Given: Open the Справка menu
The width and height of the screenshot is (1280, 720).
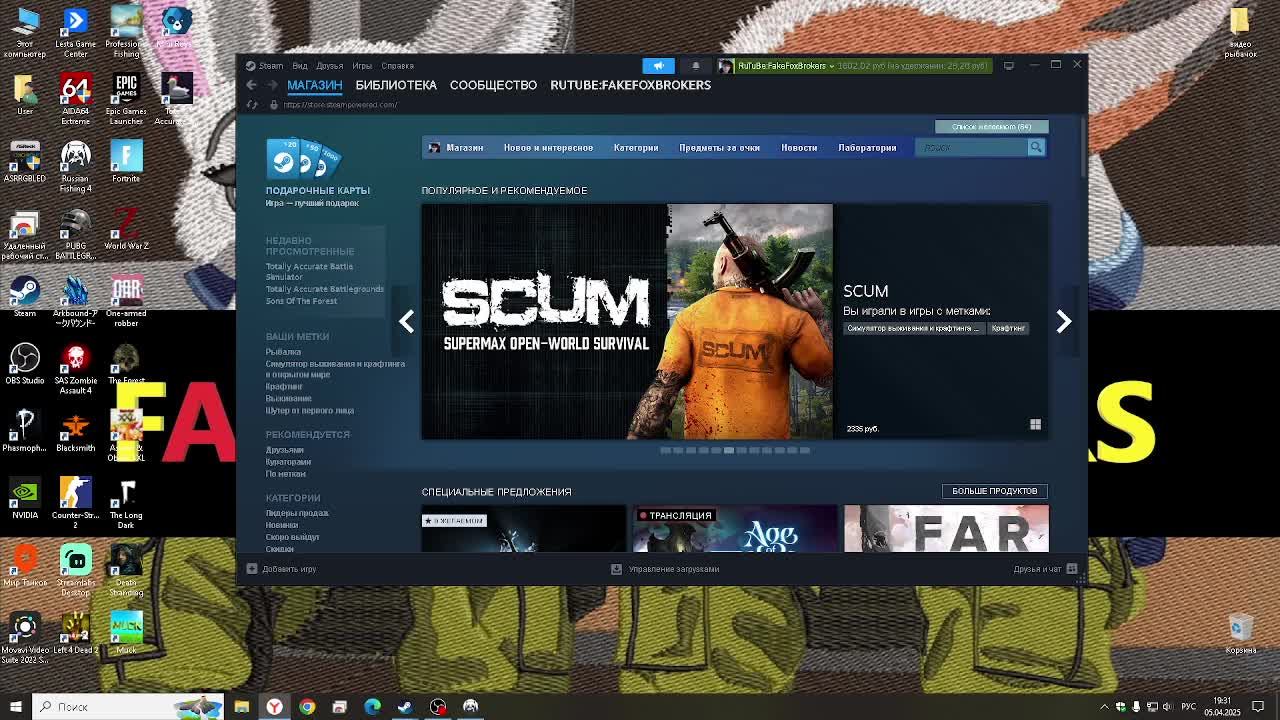Looking at the screenshot, I should click(397, 66).
